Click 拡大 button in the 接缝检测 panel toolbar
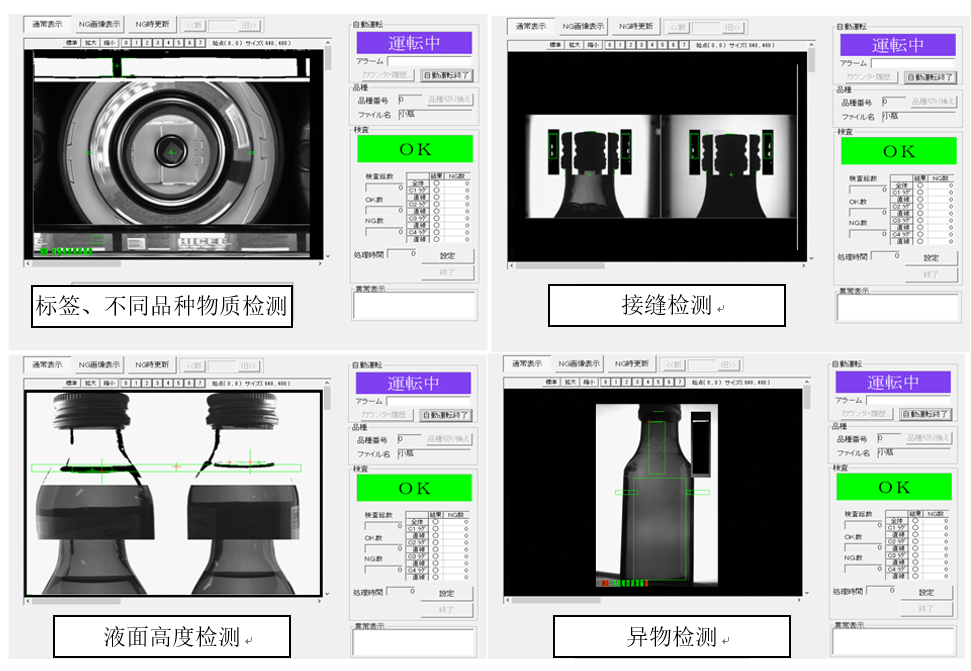Screen dimensions: 971x671 574,45
